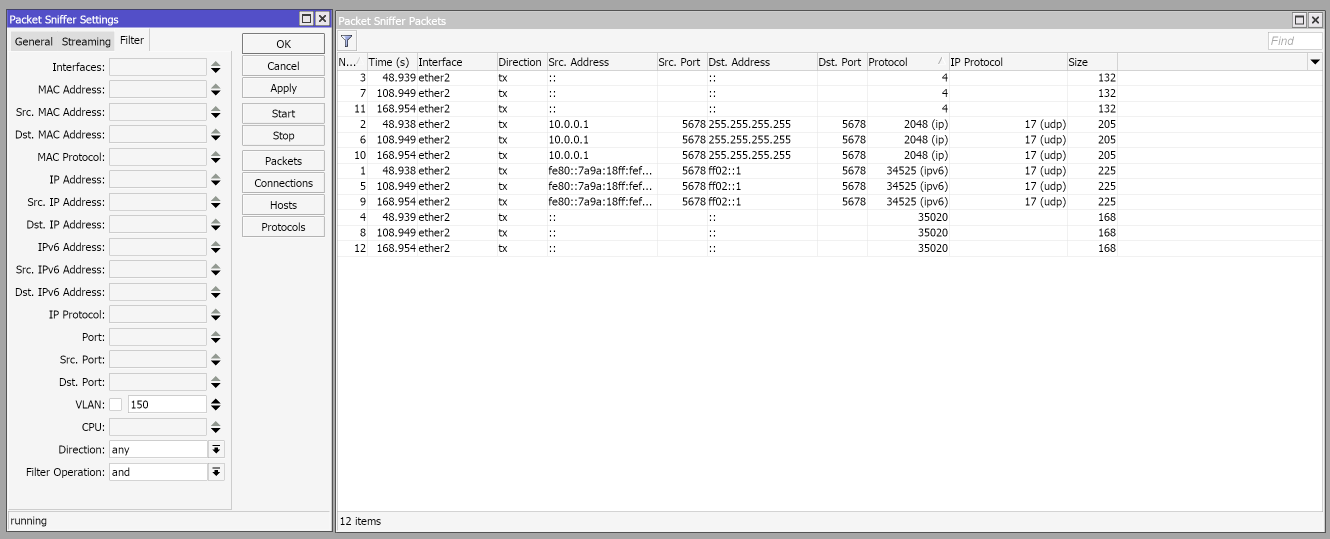Open the Packets list button

(283, 161)
